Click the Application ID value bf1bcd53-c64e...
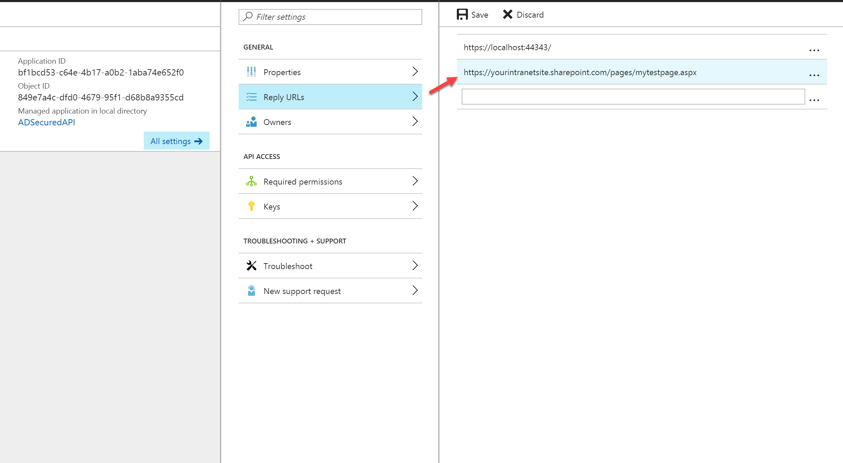The image size is (843, 463). click(101, 73)
